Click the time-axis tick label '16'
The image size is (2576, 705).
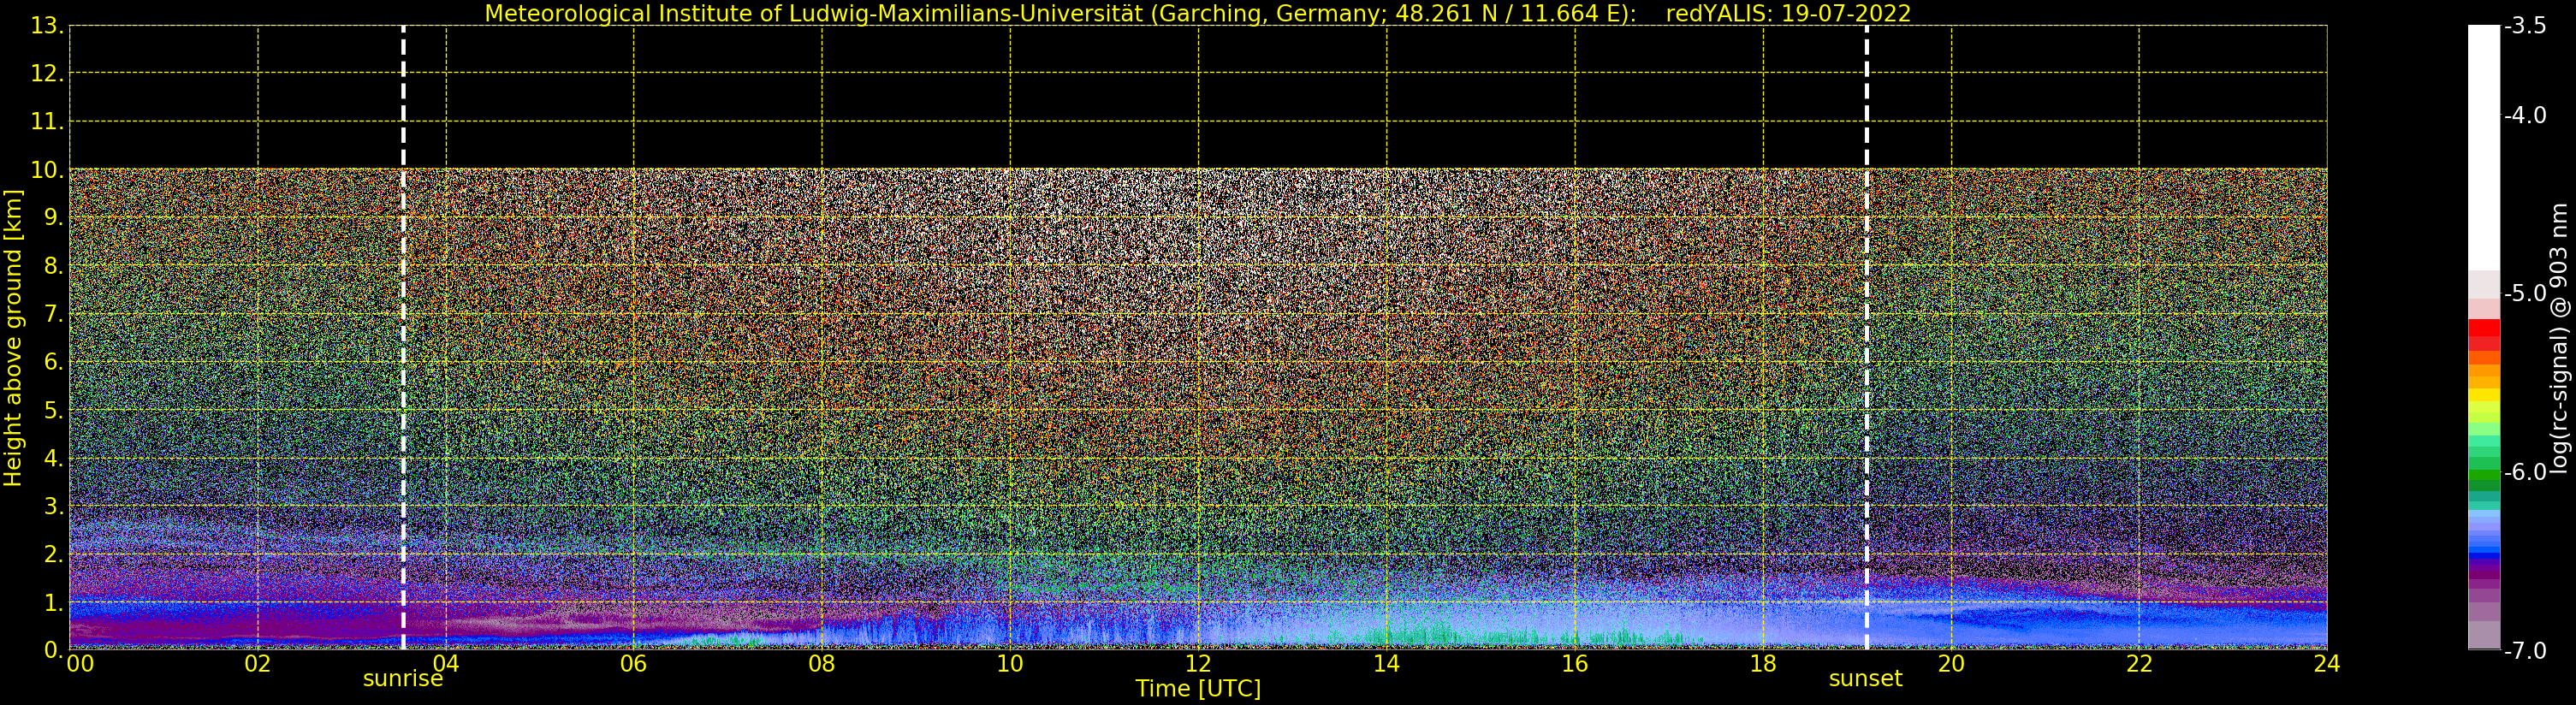click(x=1575, y=664)
